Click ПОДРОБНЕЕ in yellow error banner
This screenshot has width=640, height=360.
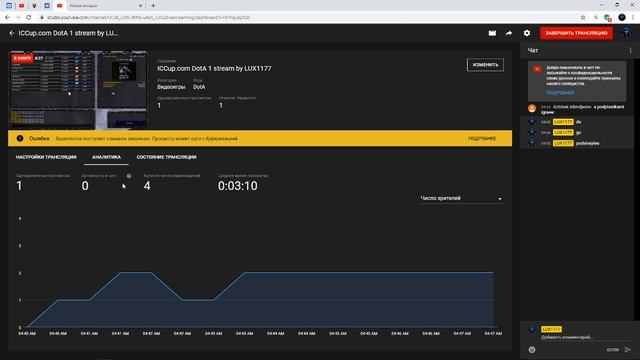(x=482, y=138)
